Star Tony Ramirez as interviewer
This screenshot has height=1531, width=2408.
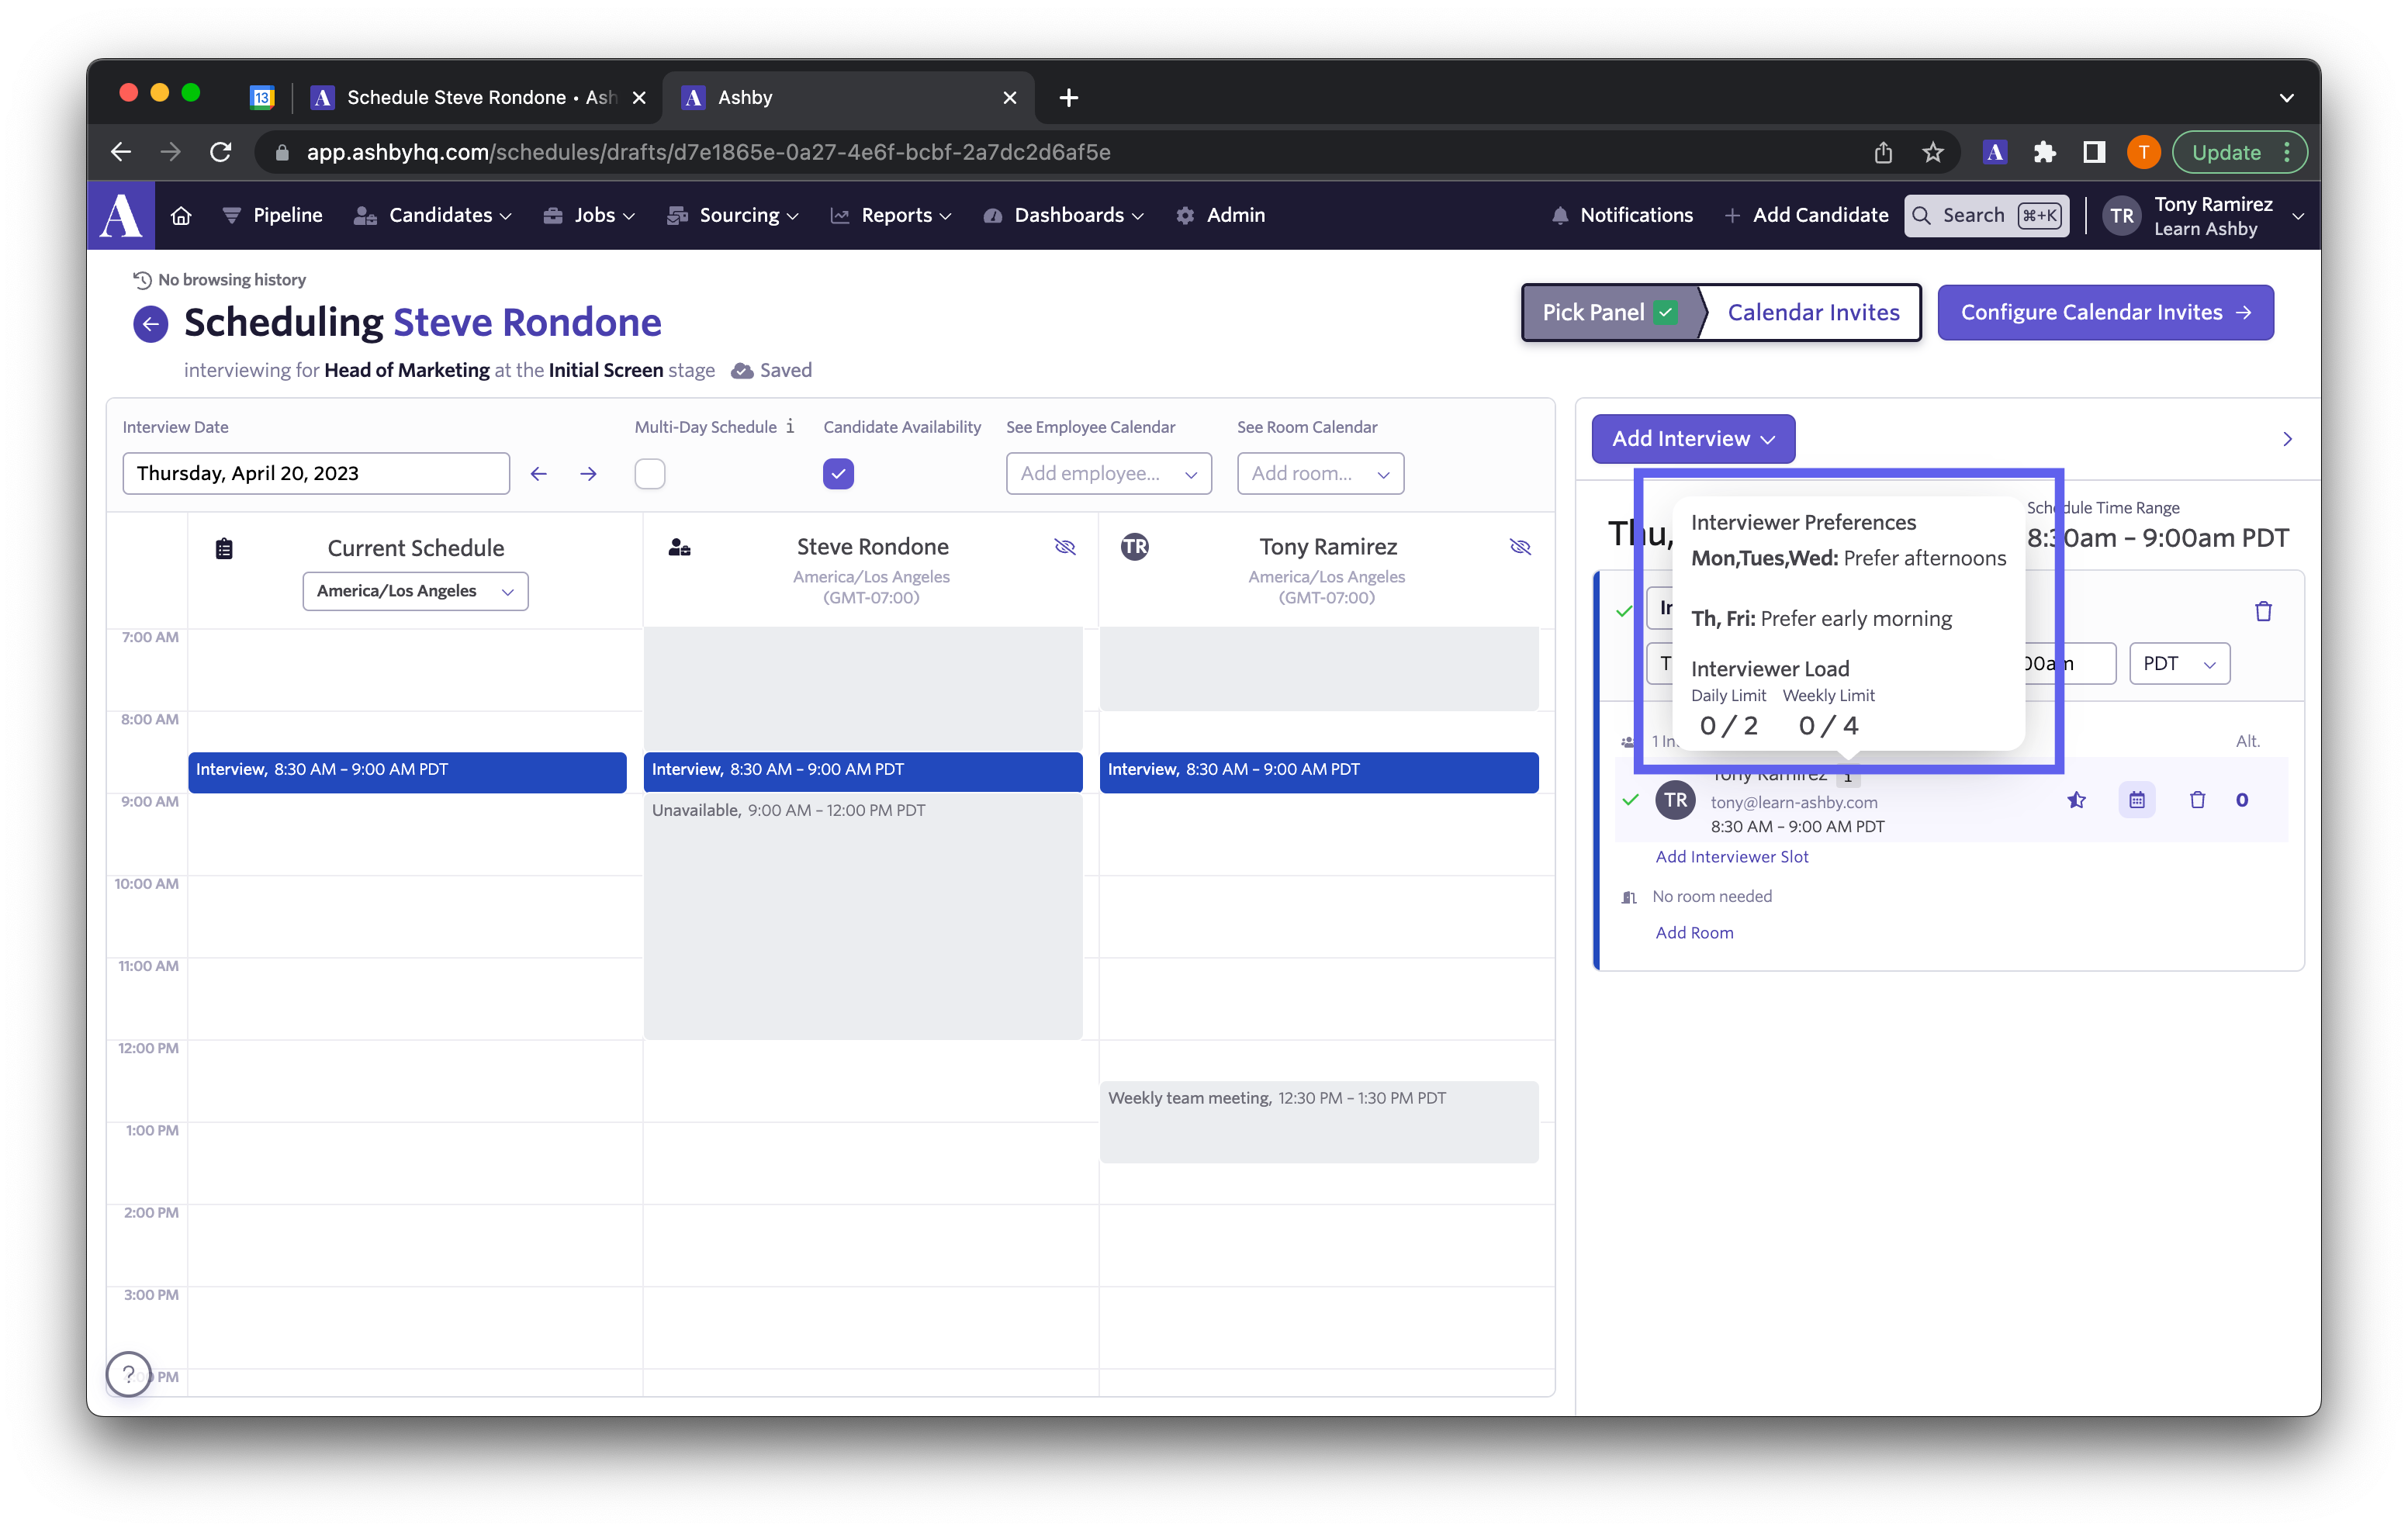pyautogui.click(x=2077, y=799)
